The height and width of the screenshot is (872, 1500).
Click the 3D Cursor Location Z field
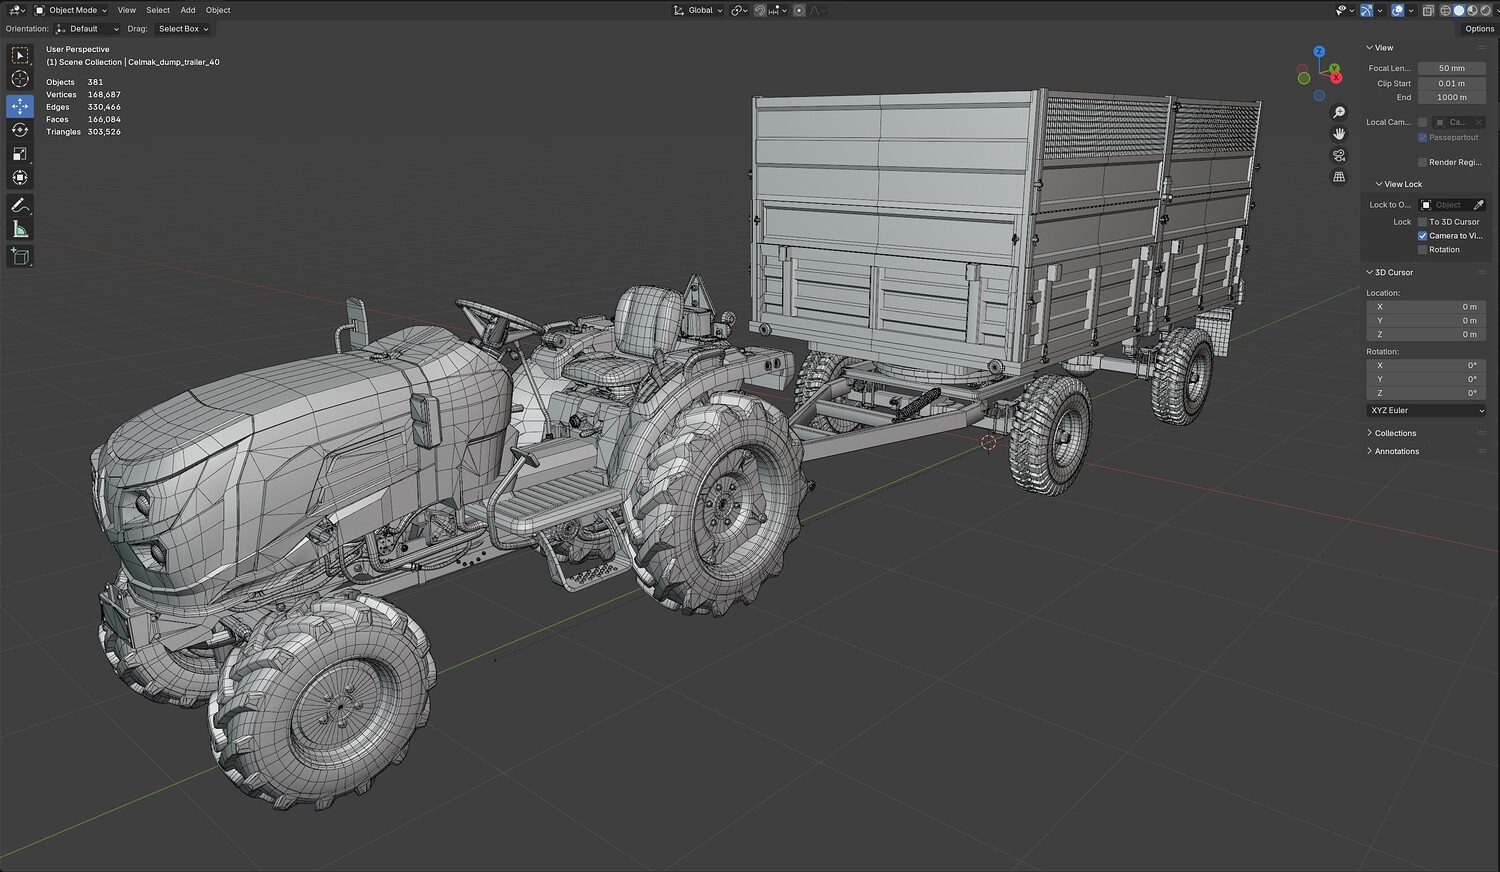[x=1426, y=335]
